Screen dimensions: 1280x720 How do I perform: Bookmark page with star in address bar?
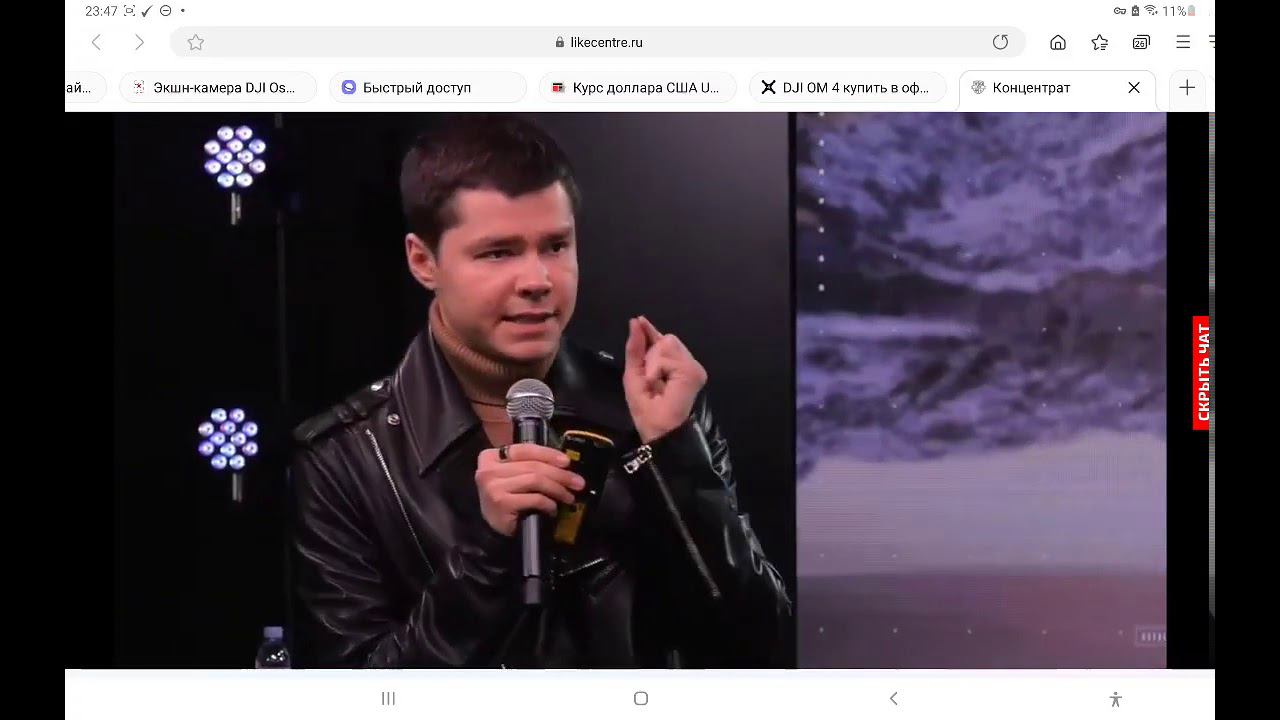point(196,42)
